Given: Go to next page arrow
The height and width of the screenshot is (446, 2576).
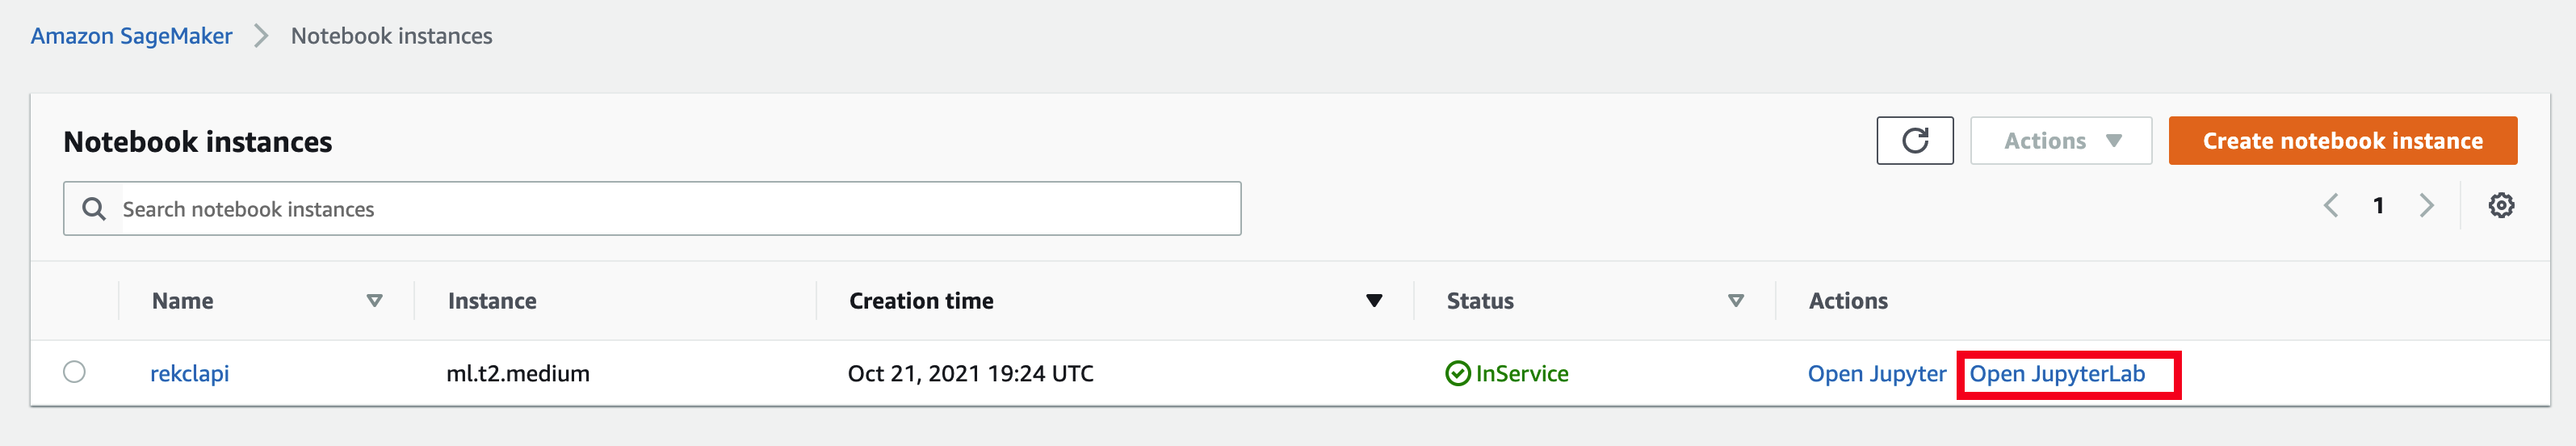Looking at the screenshot, I should click(2426, 206).
